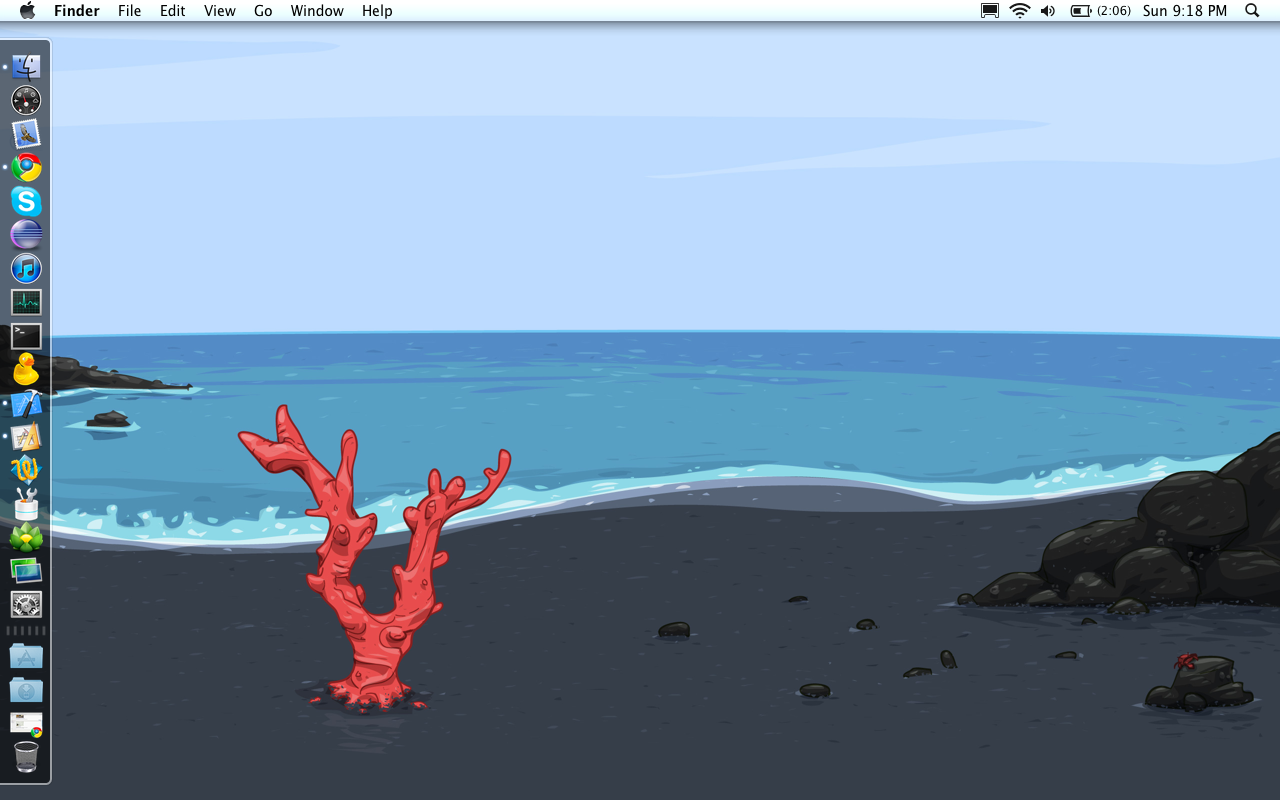Image resolution: width=1280 pixels, height=800 pixels.
Task: Click the volume speaker icon
Action: pos(1047,11)
